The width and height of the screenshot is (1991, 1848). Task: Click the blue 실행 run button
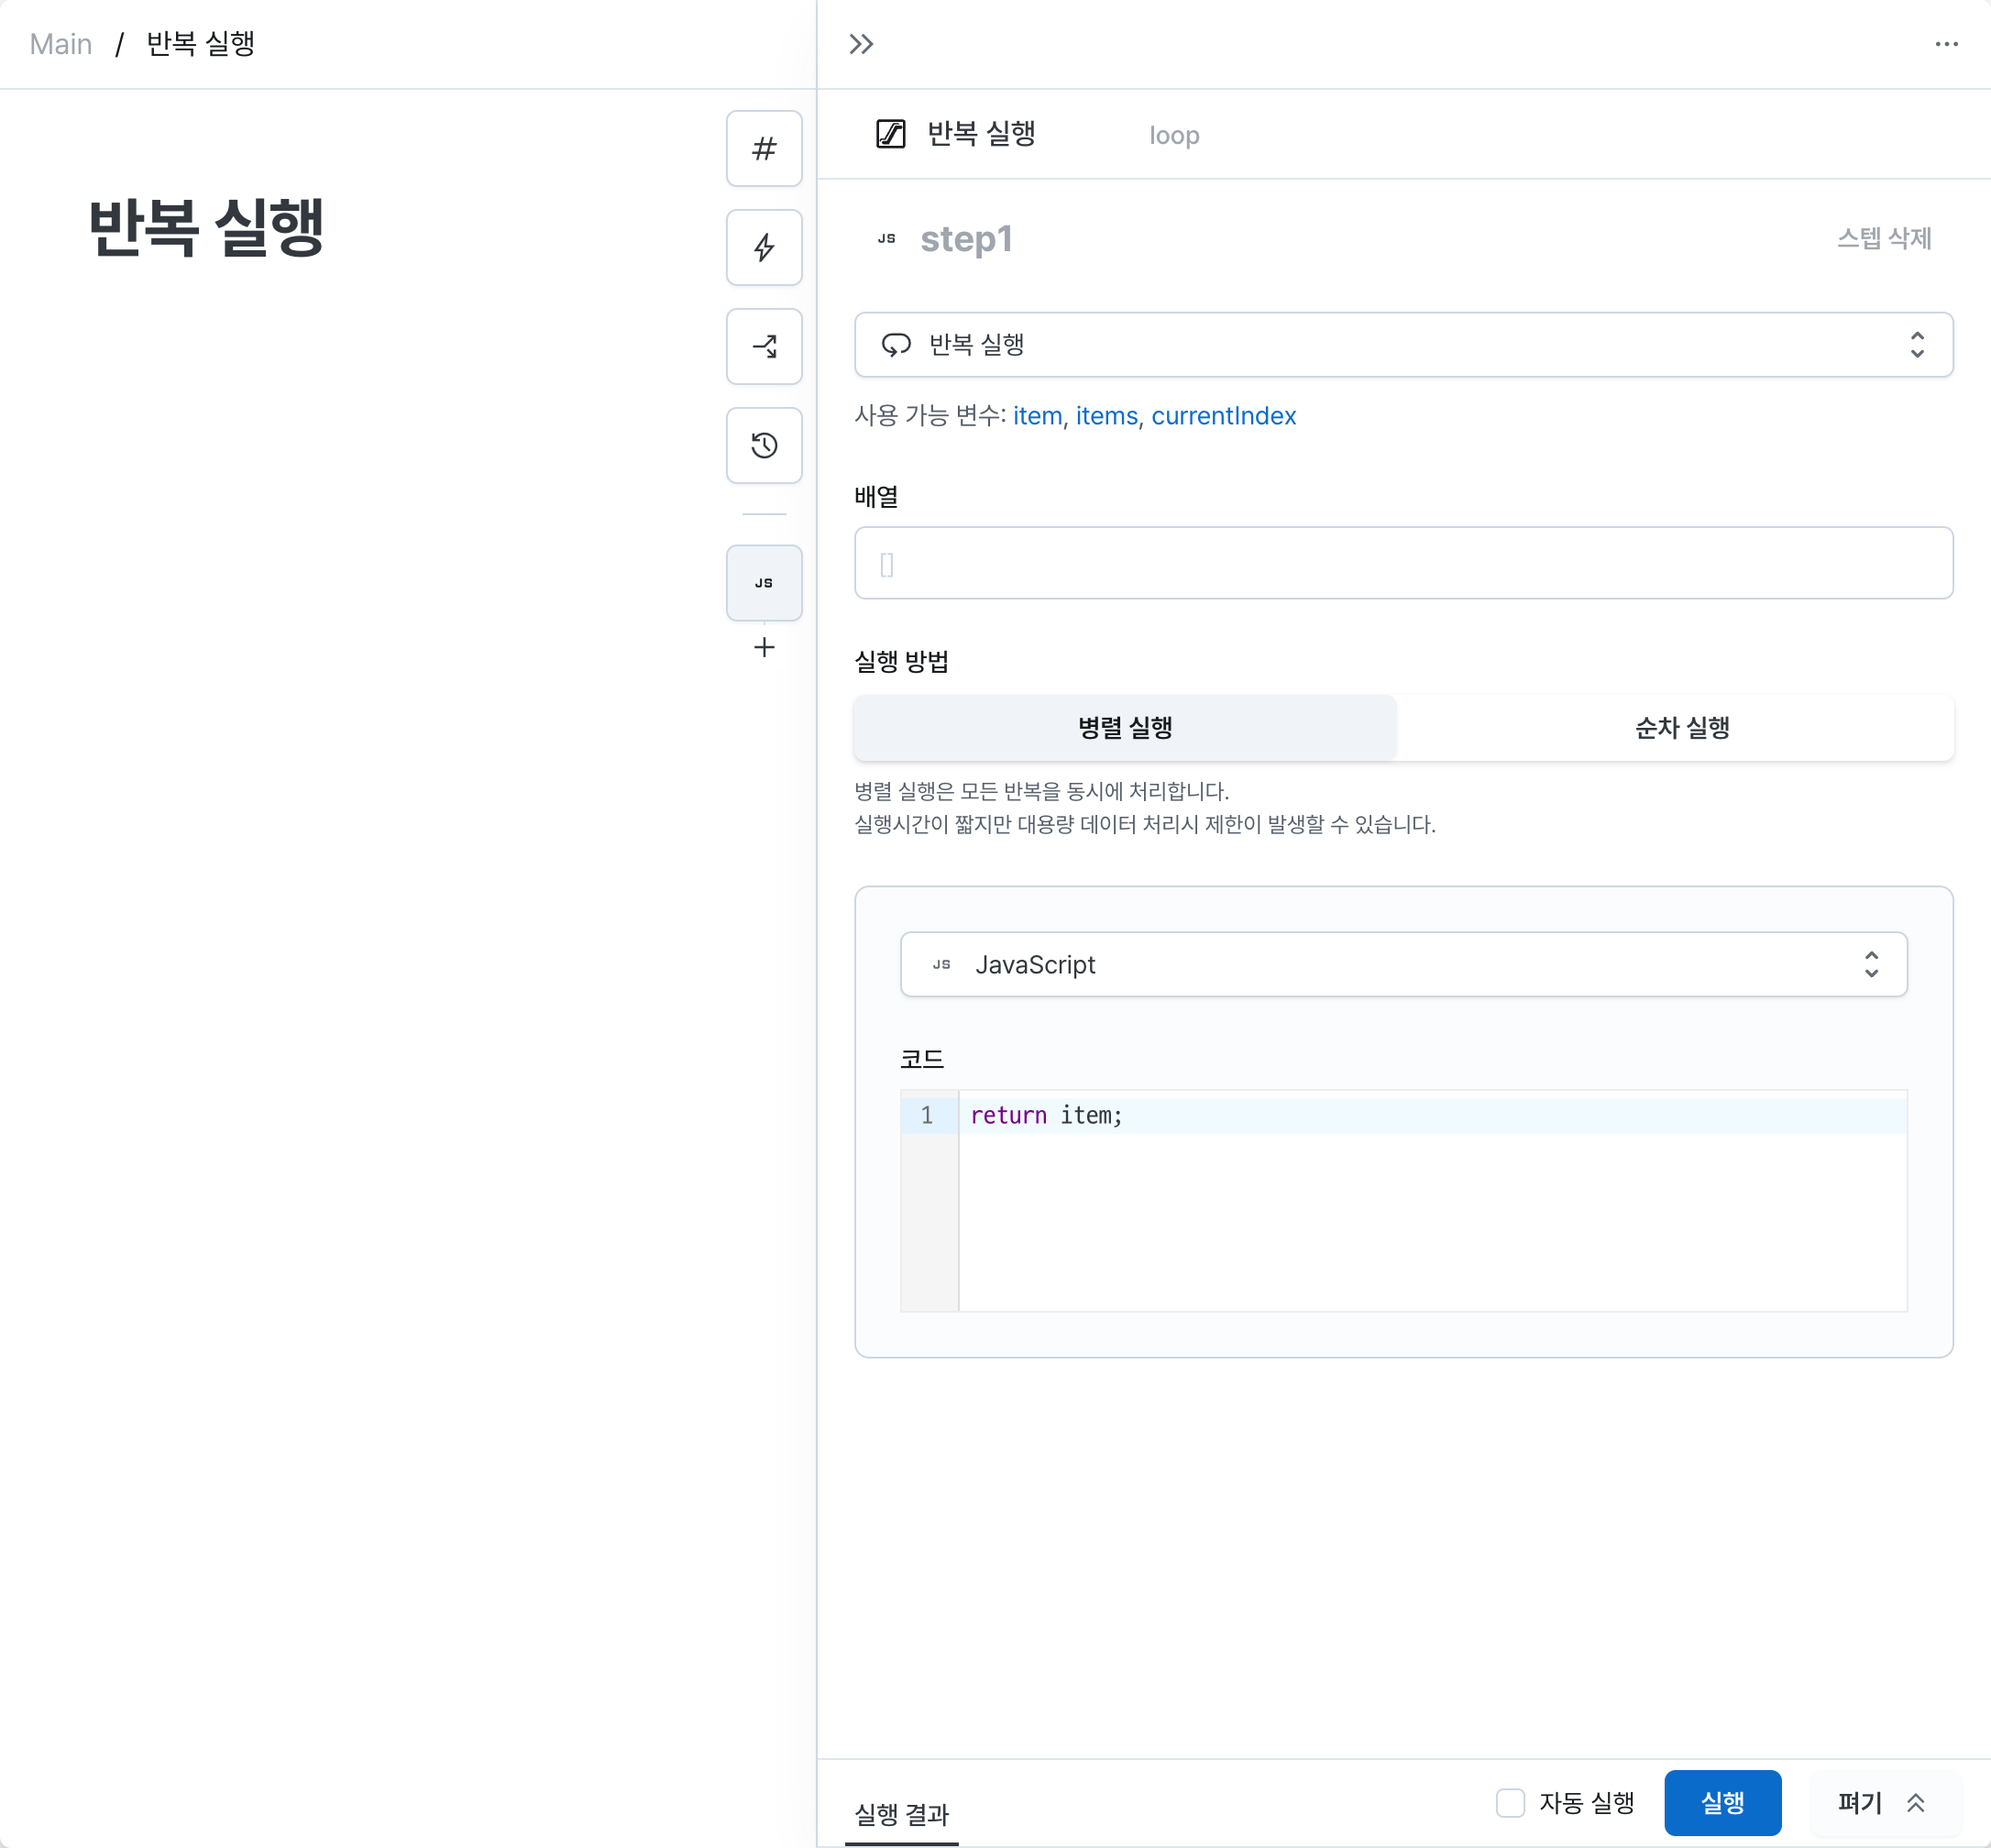pos(1722,1803)
